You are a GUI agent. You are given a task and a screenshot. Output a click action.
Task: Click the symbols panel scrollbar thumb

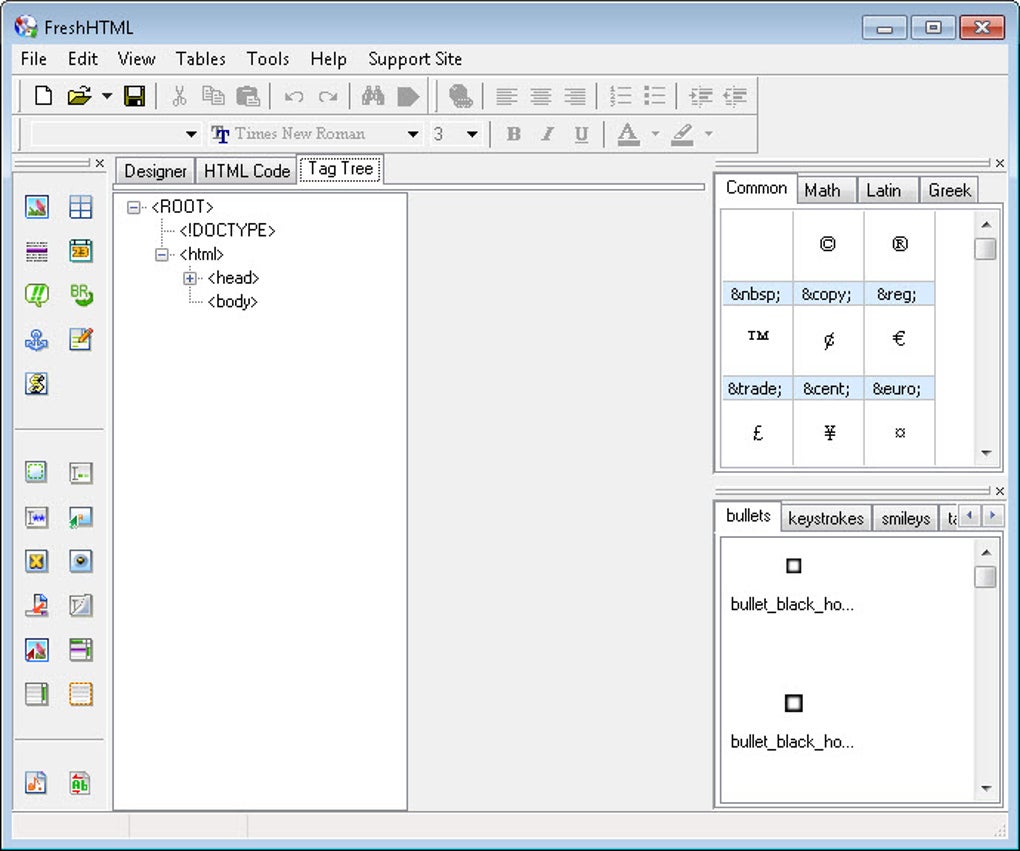click(986, 249)
